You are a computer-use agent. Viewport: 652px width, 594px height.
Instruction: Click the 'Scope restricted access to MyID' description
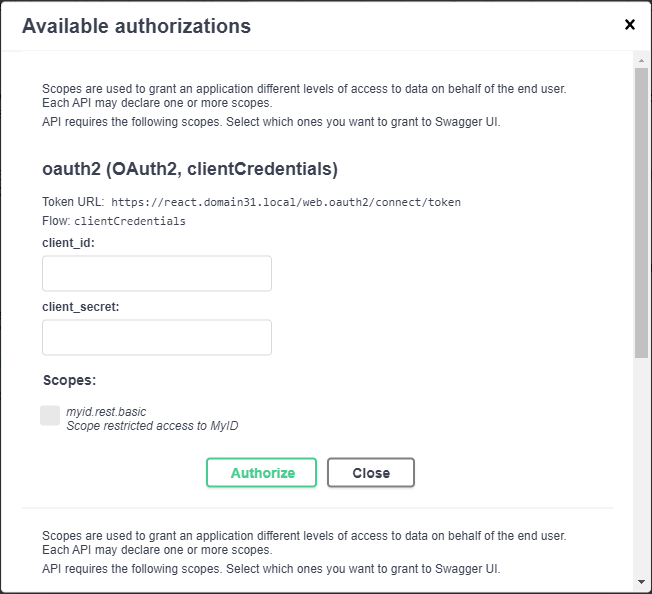pyautogui.click(x=152, y=426)
